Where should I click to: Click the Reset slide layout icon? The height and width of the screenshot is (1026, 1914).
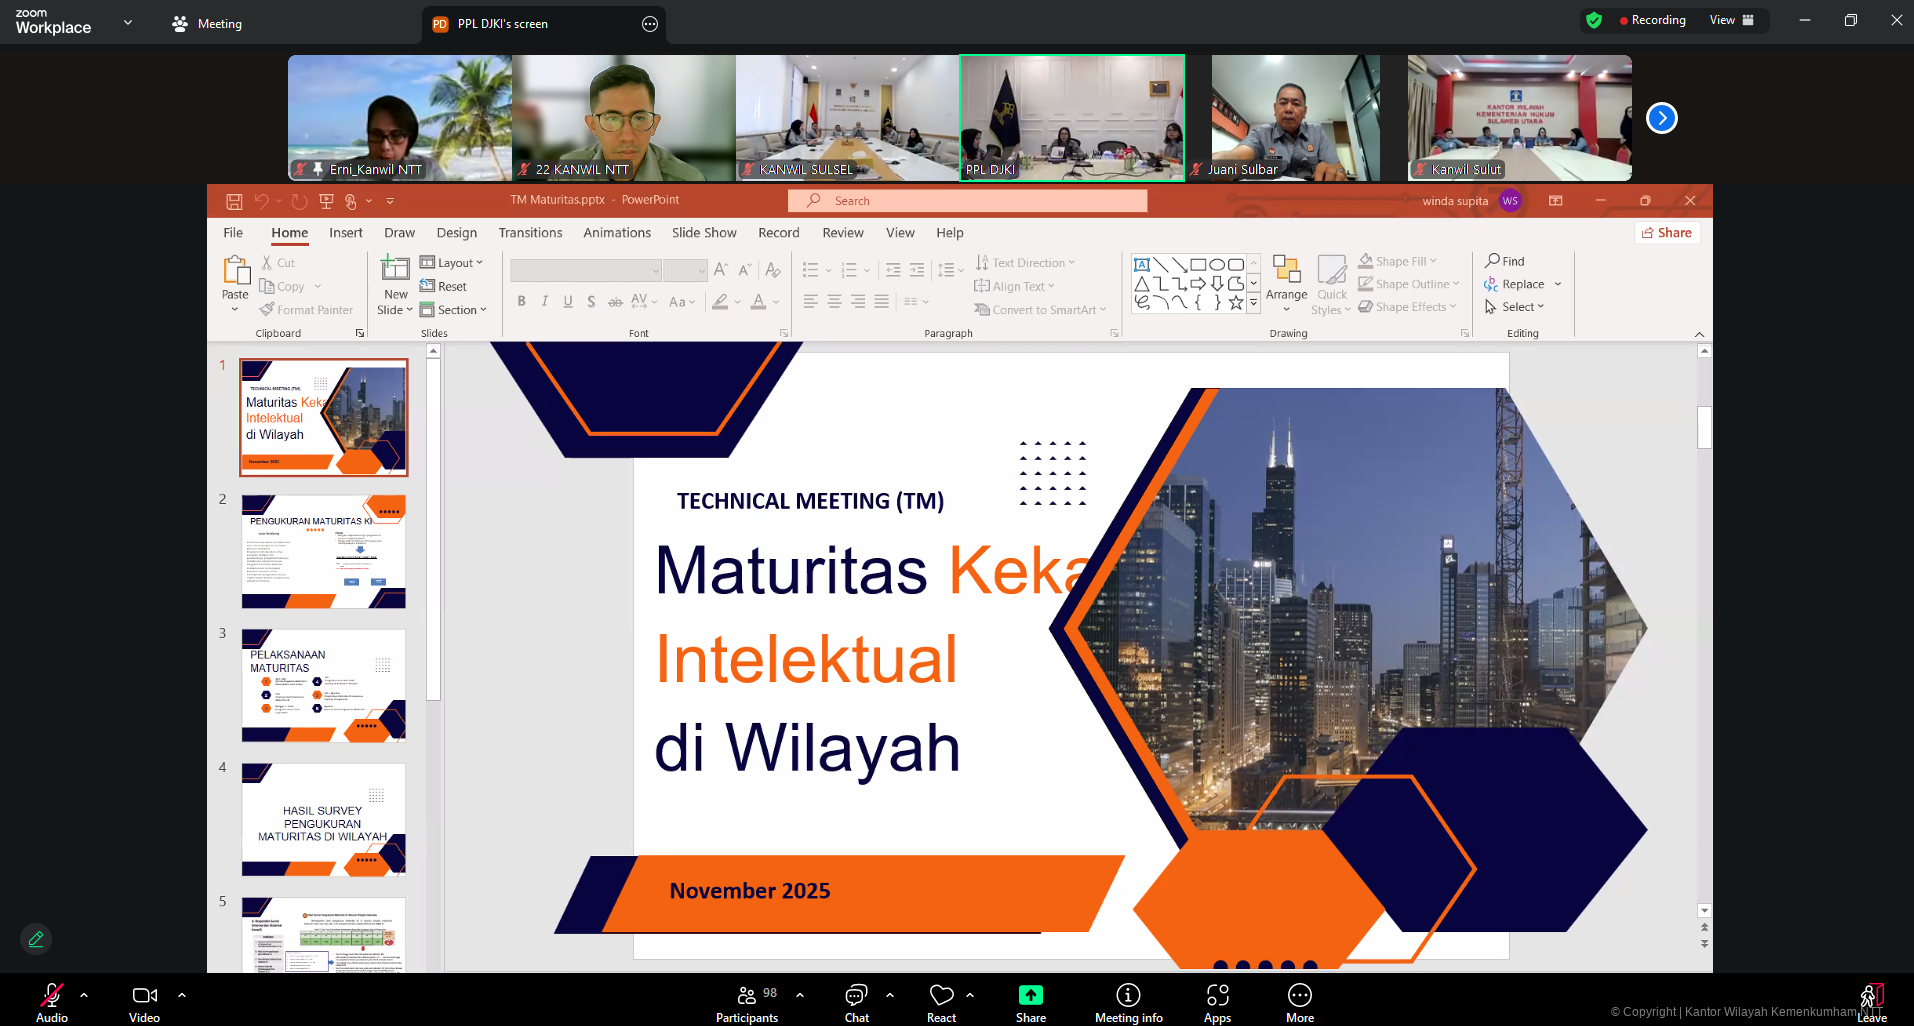point(428,286)
